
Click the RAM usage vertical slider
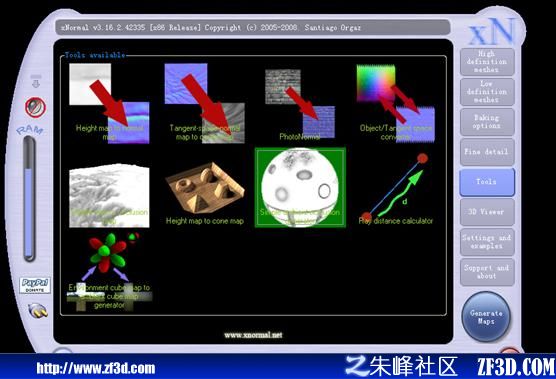[x=29, y=199]
